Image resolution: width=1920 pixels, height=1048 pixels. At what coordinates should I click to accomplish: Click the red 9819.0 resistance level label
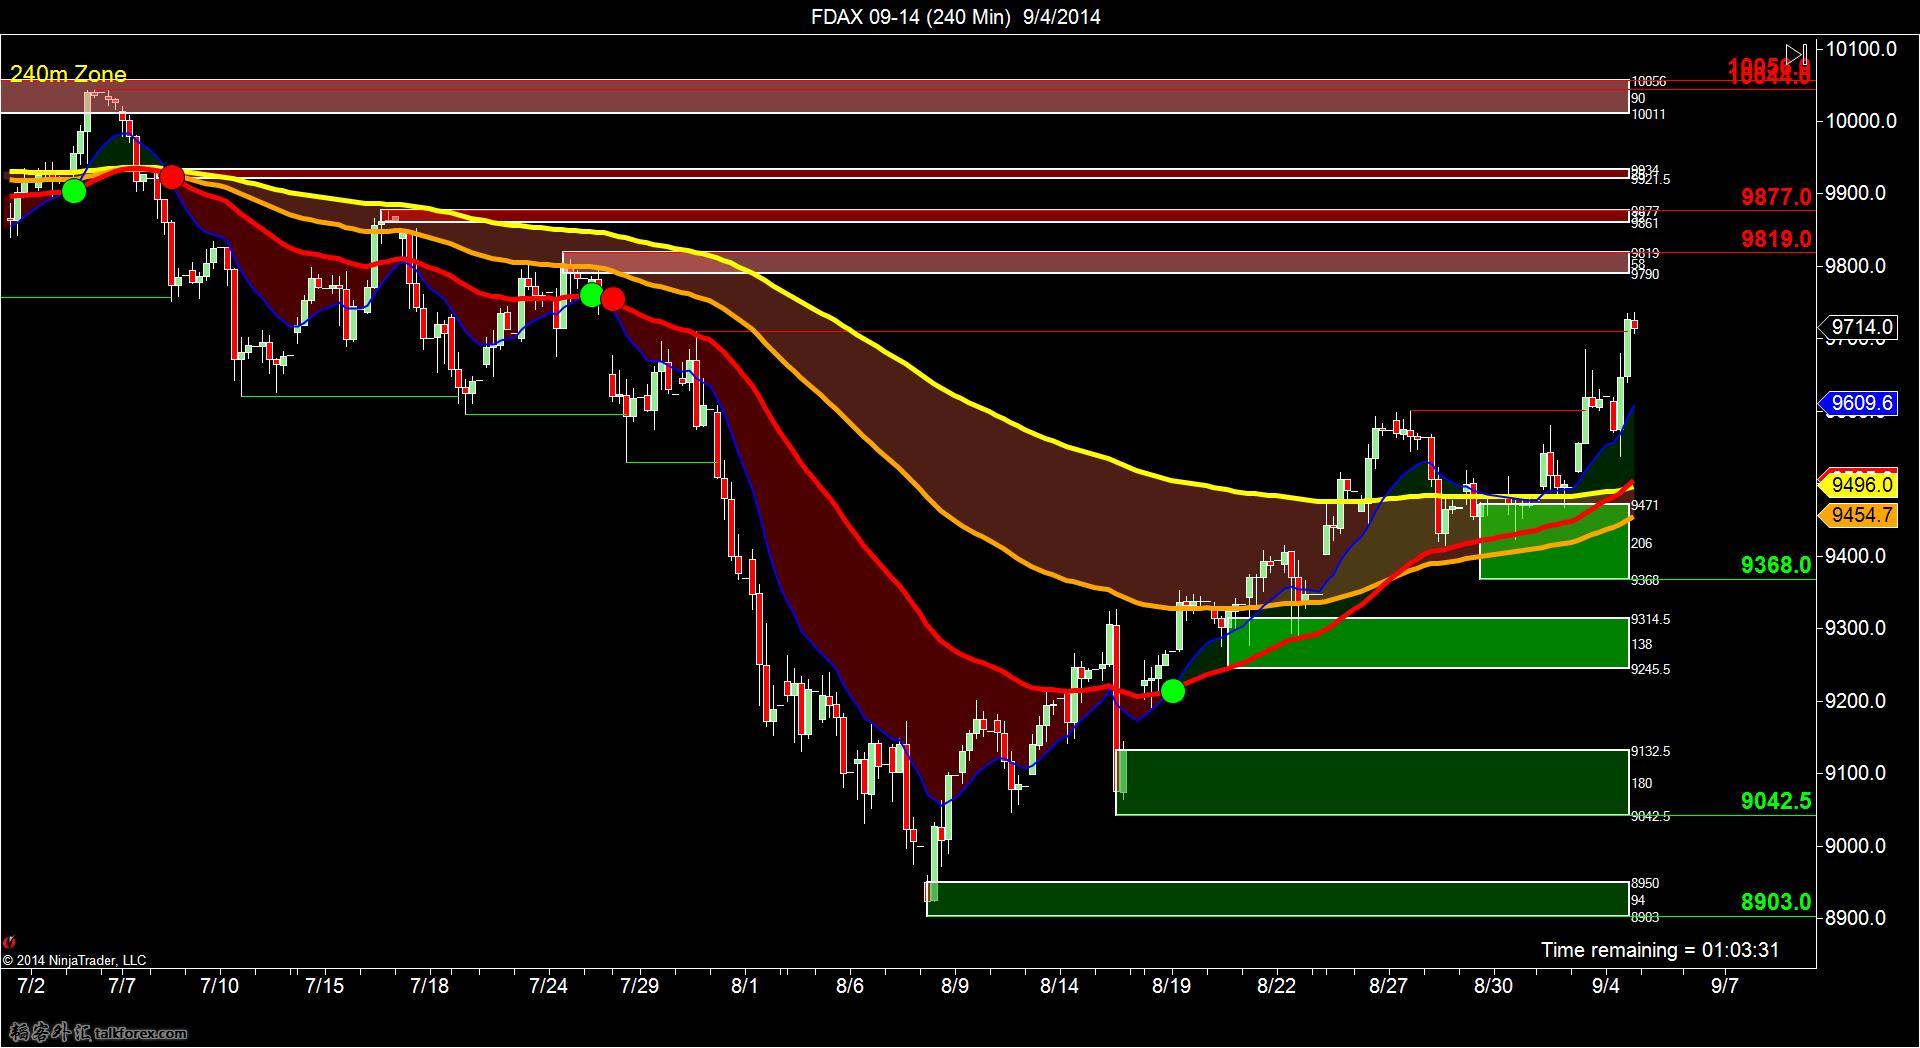pos(1776,239)
